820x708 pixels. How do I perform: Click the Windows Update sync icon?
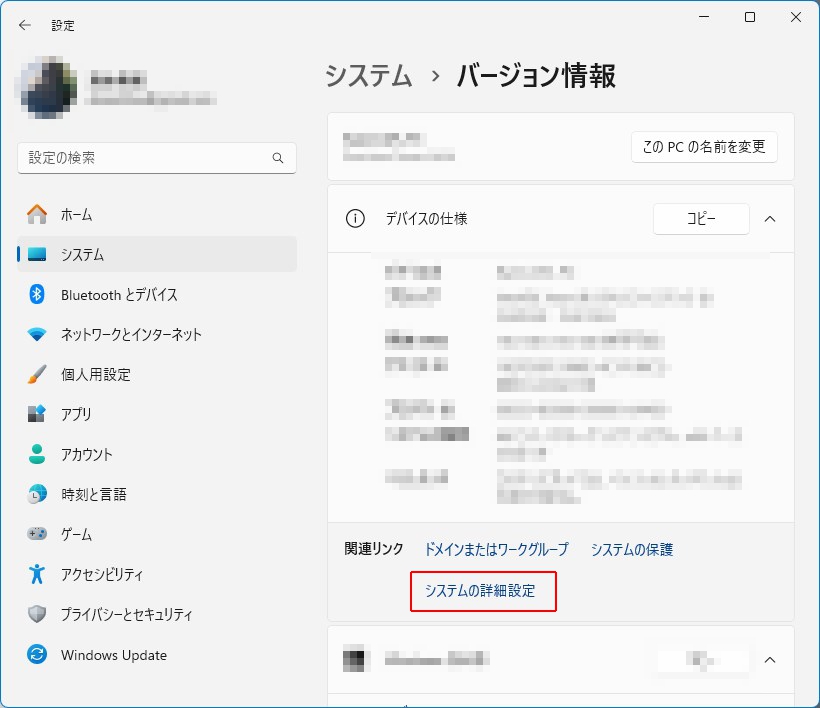coord(37,655)
